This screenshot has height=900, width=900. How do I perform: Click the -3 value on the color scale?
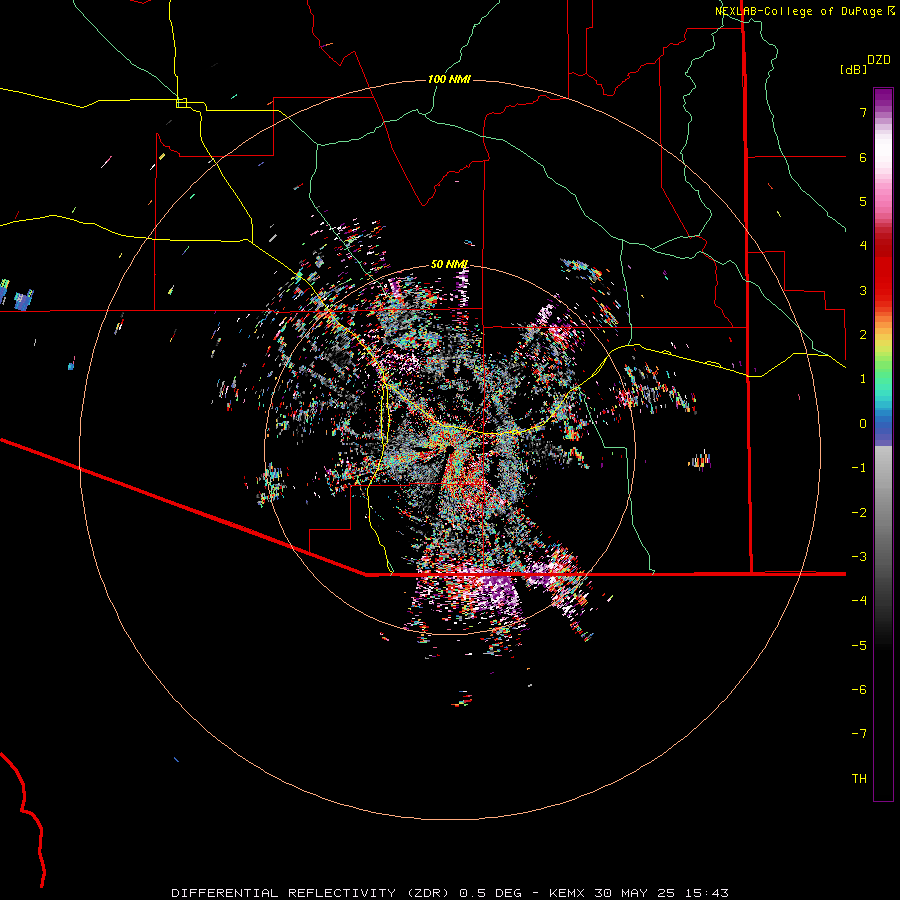859,557
